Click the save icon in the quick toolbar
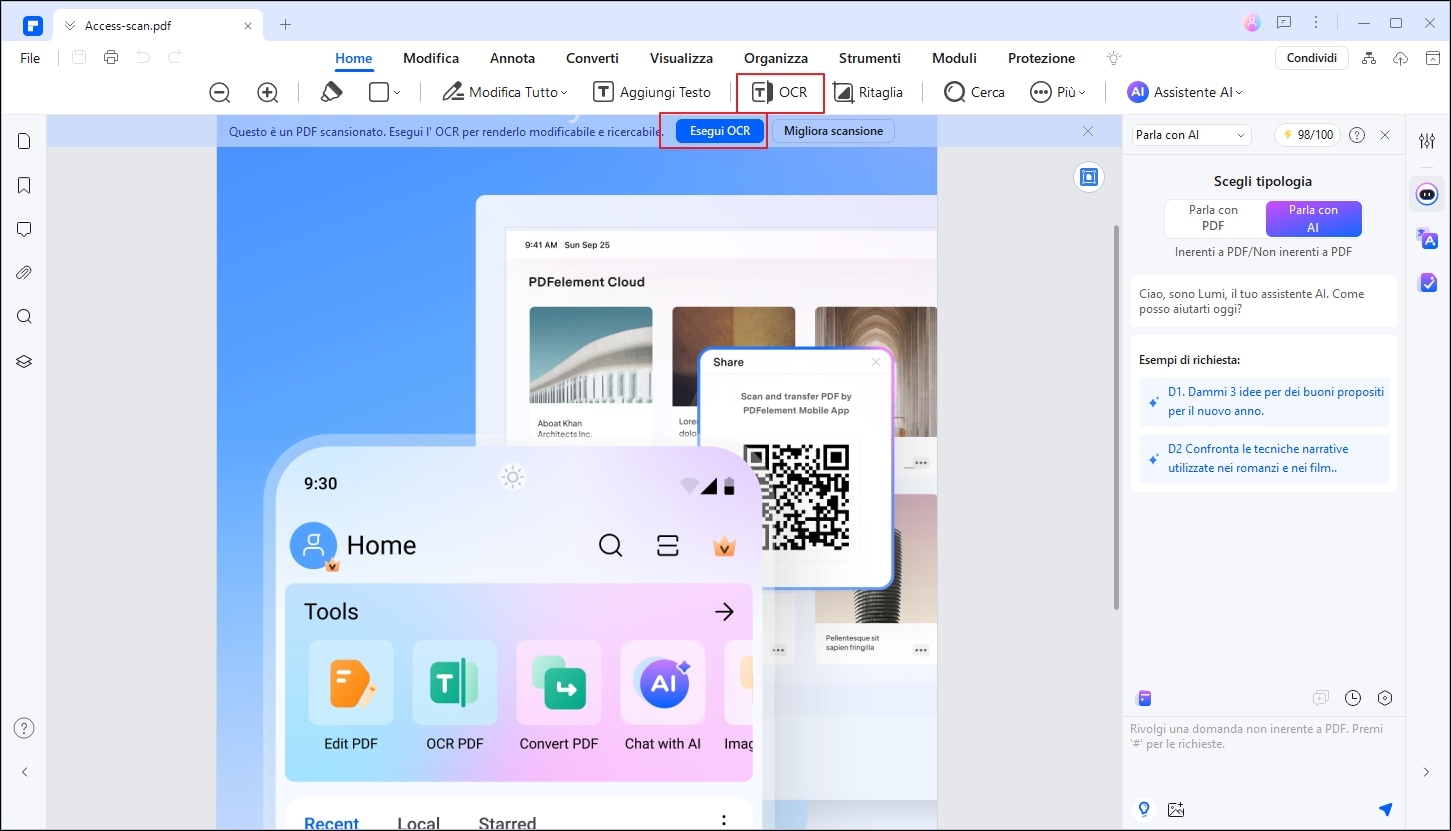The image size is (1451, 831). 79,58
